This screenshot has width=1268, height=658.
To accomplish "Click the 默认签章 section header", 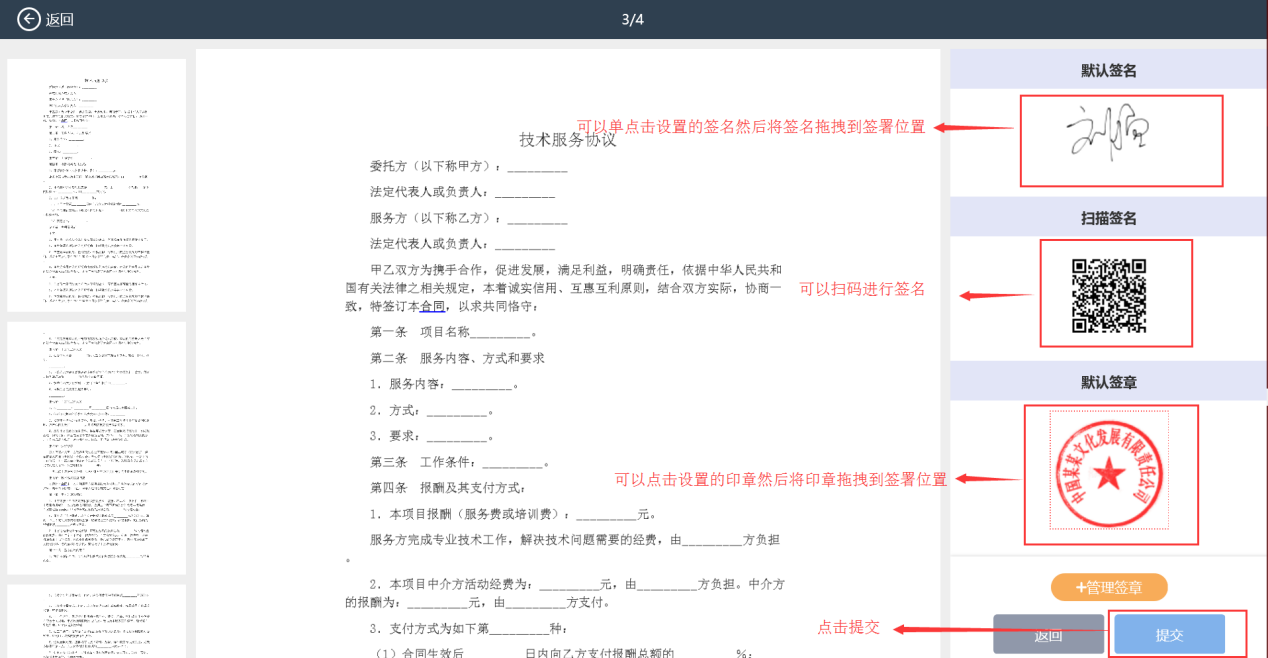I will (1108, 382).
